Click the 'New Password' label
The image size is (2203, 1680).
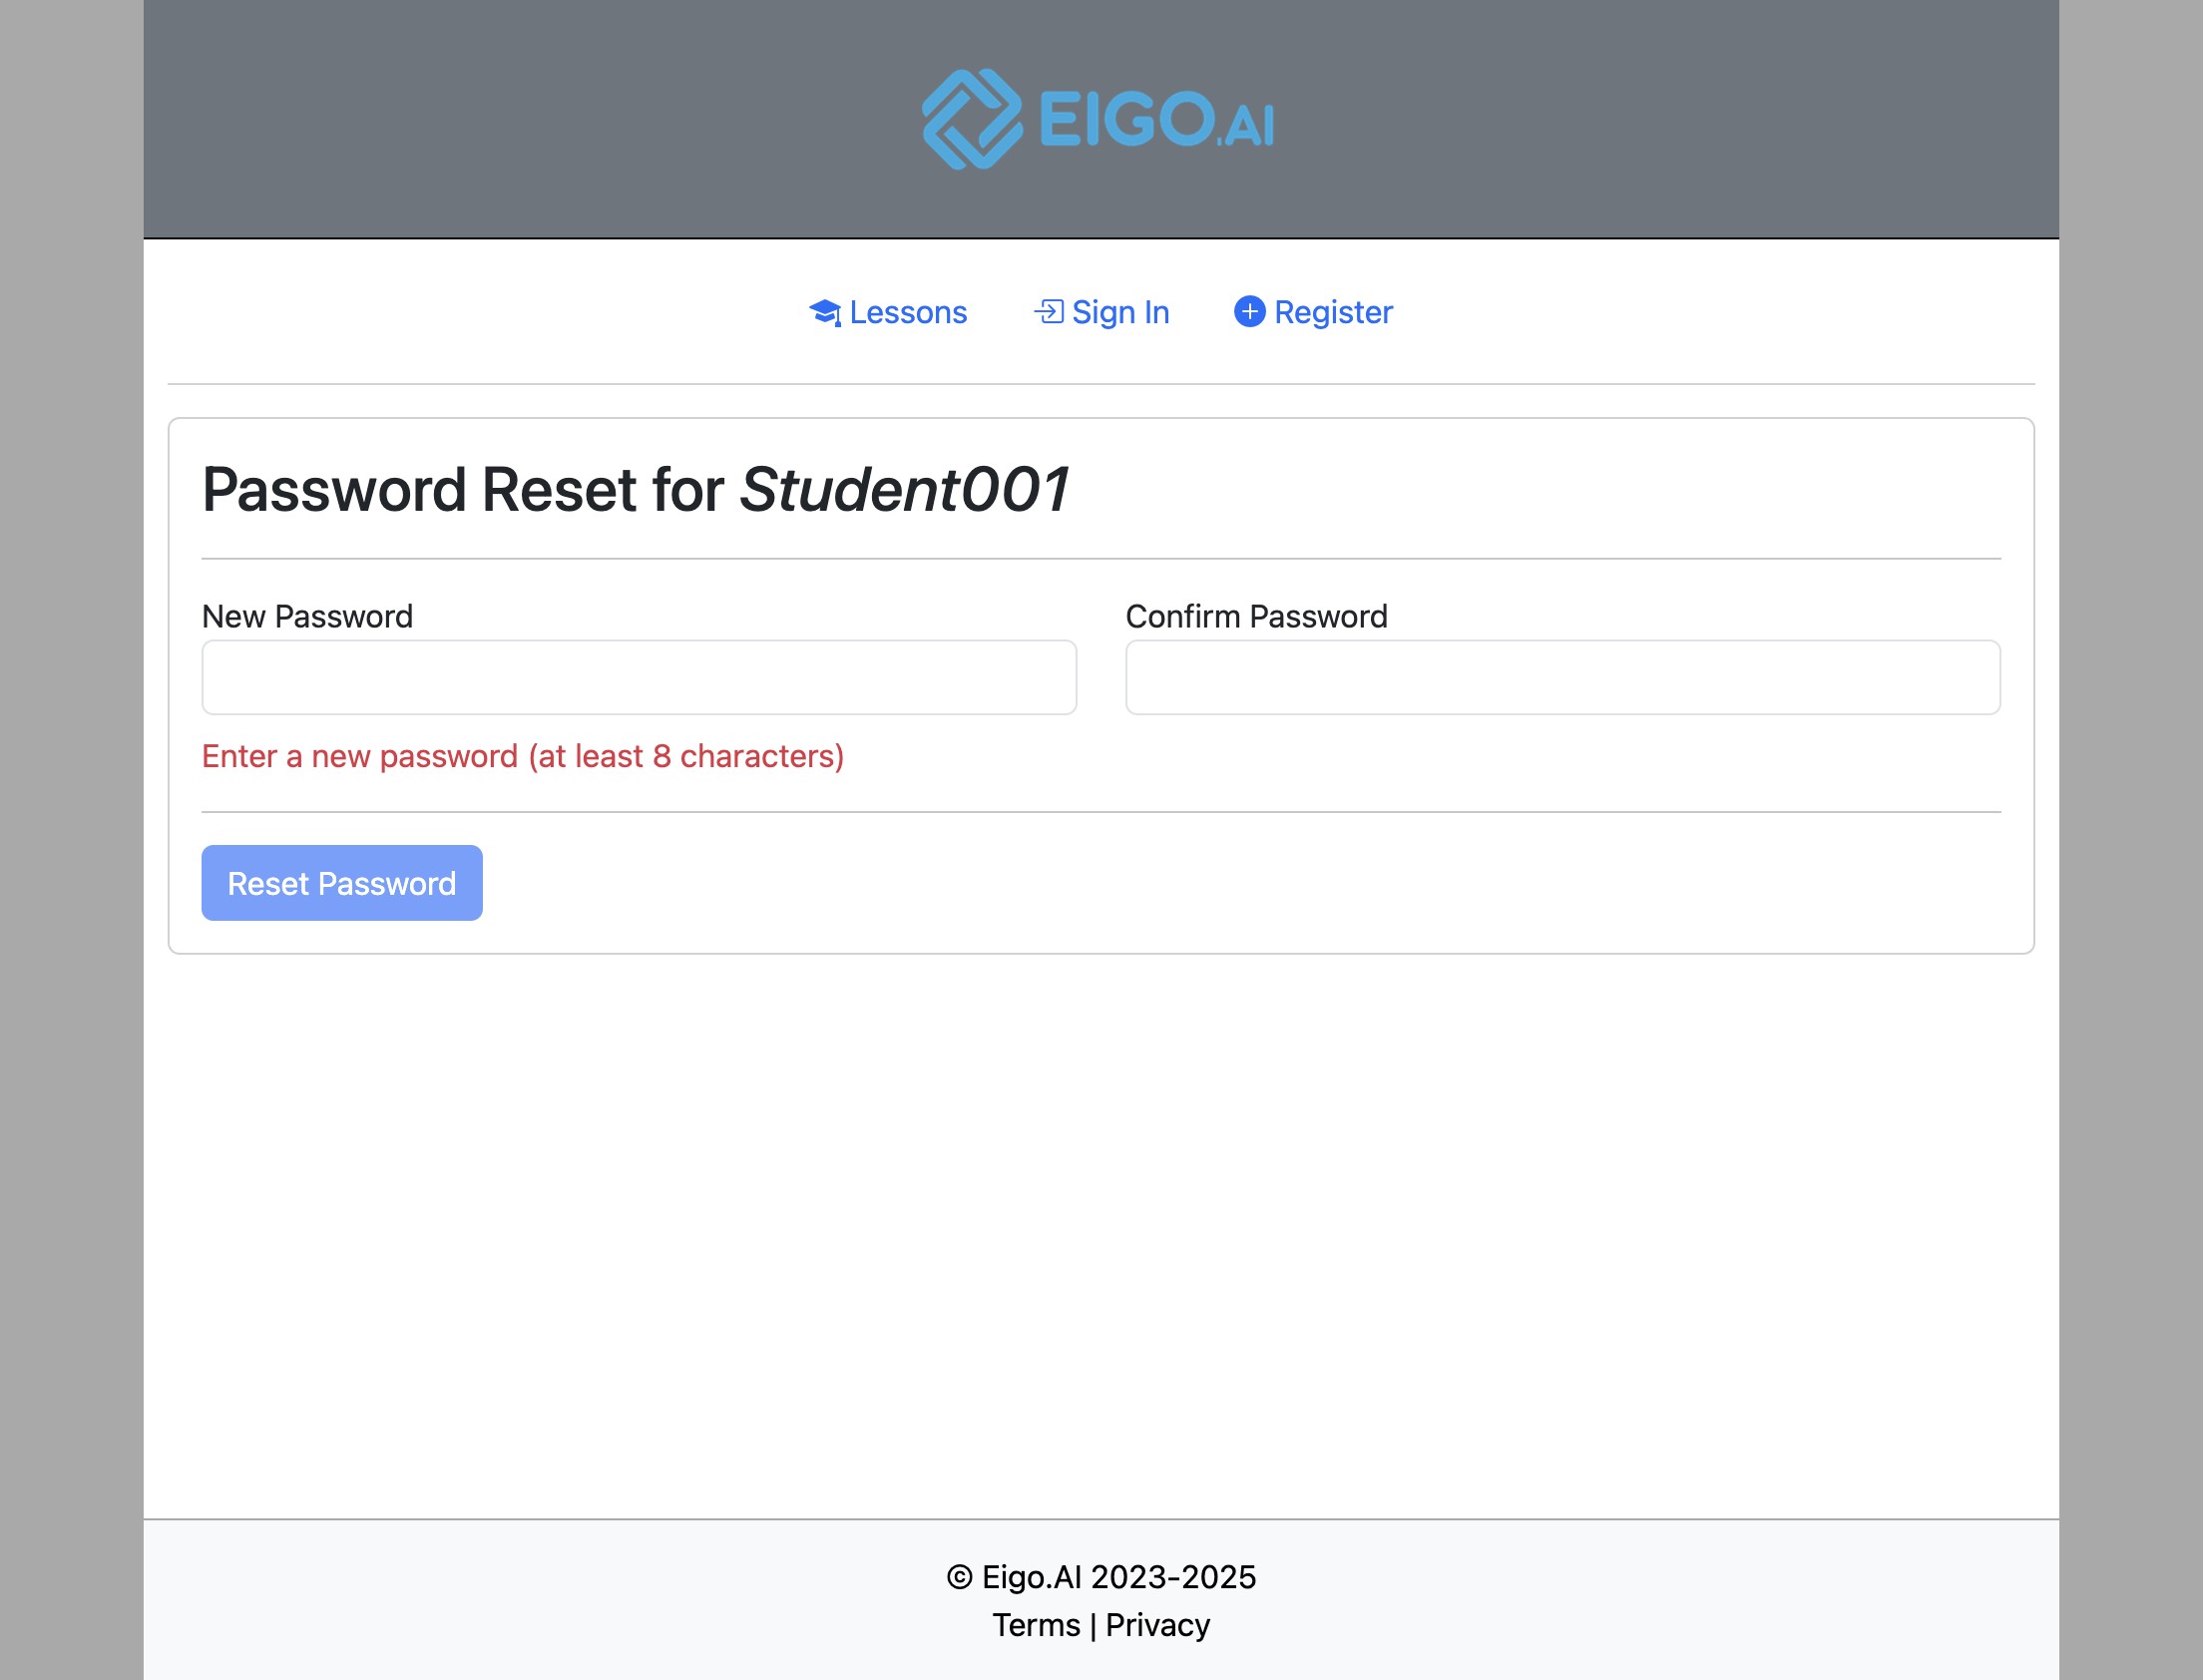pyautogui.click(x=307, y=616)
